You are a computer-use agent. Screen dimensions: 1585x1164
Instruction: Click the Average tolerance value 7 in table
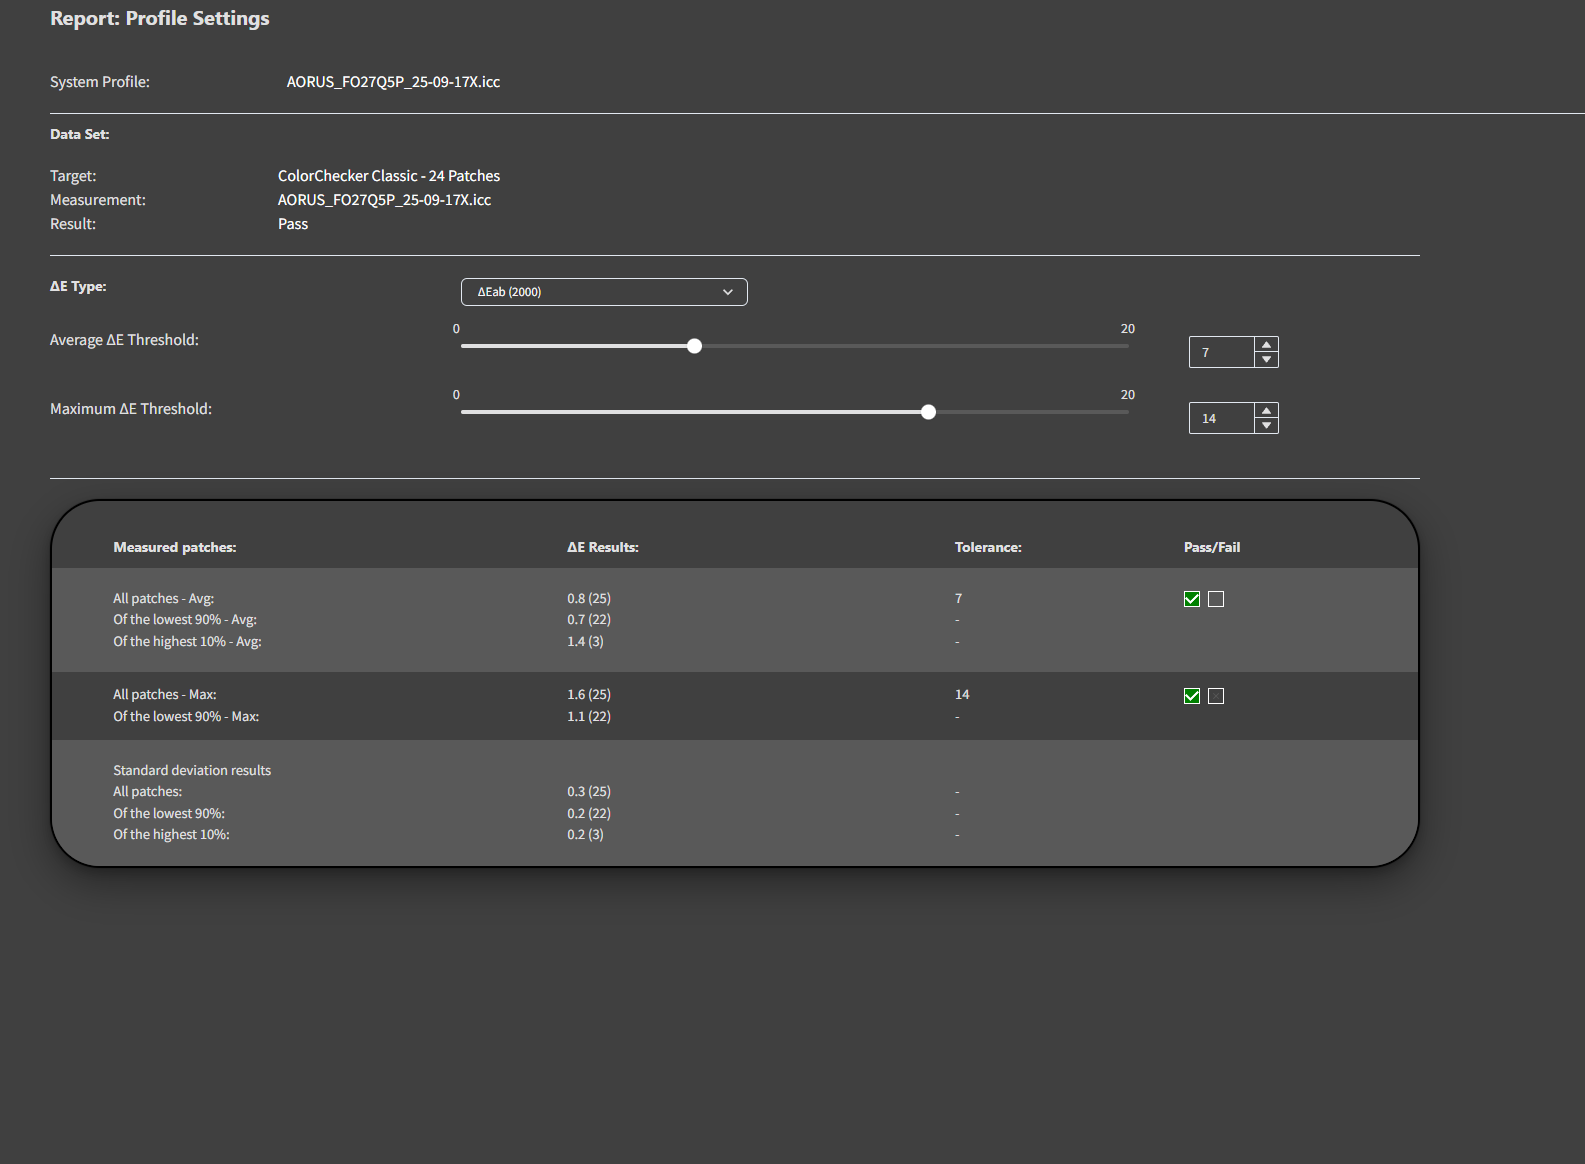pyautogui.click(x=958, y=598)
